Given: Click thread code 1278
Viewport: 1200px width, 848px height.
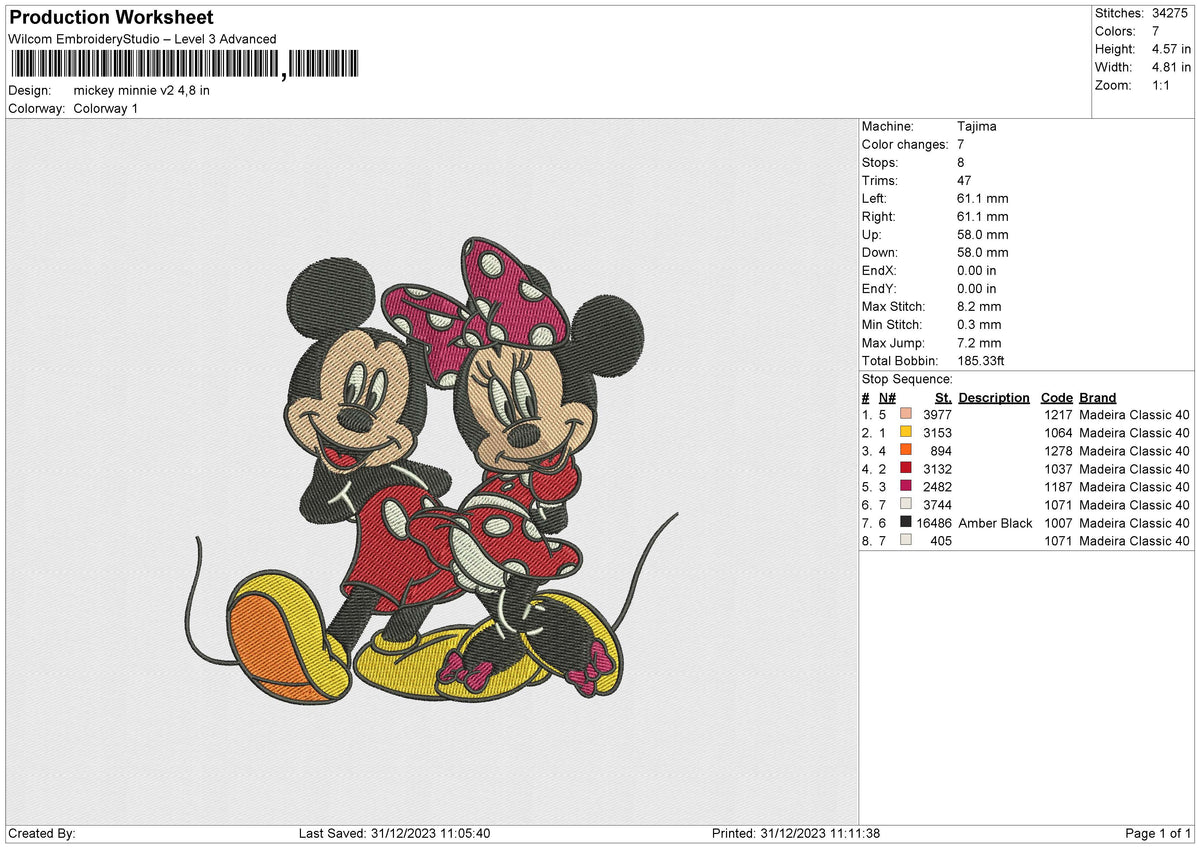Looking at the screenshot, I should (1058, 450).
